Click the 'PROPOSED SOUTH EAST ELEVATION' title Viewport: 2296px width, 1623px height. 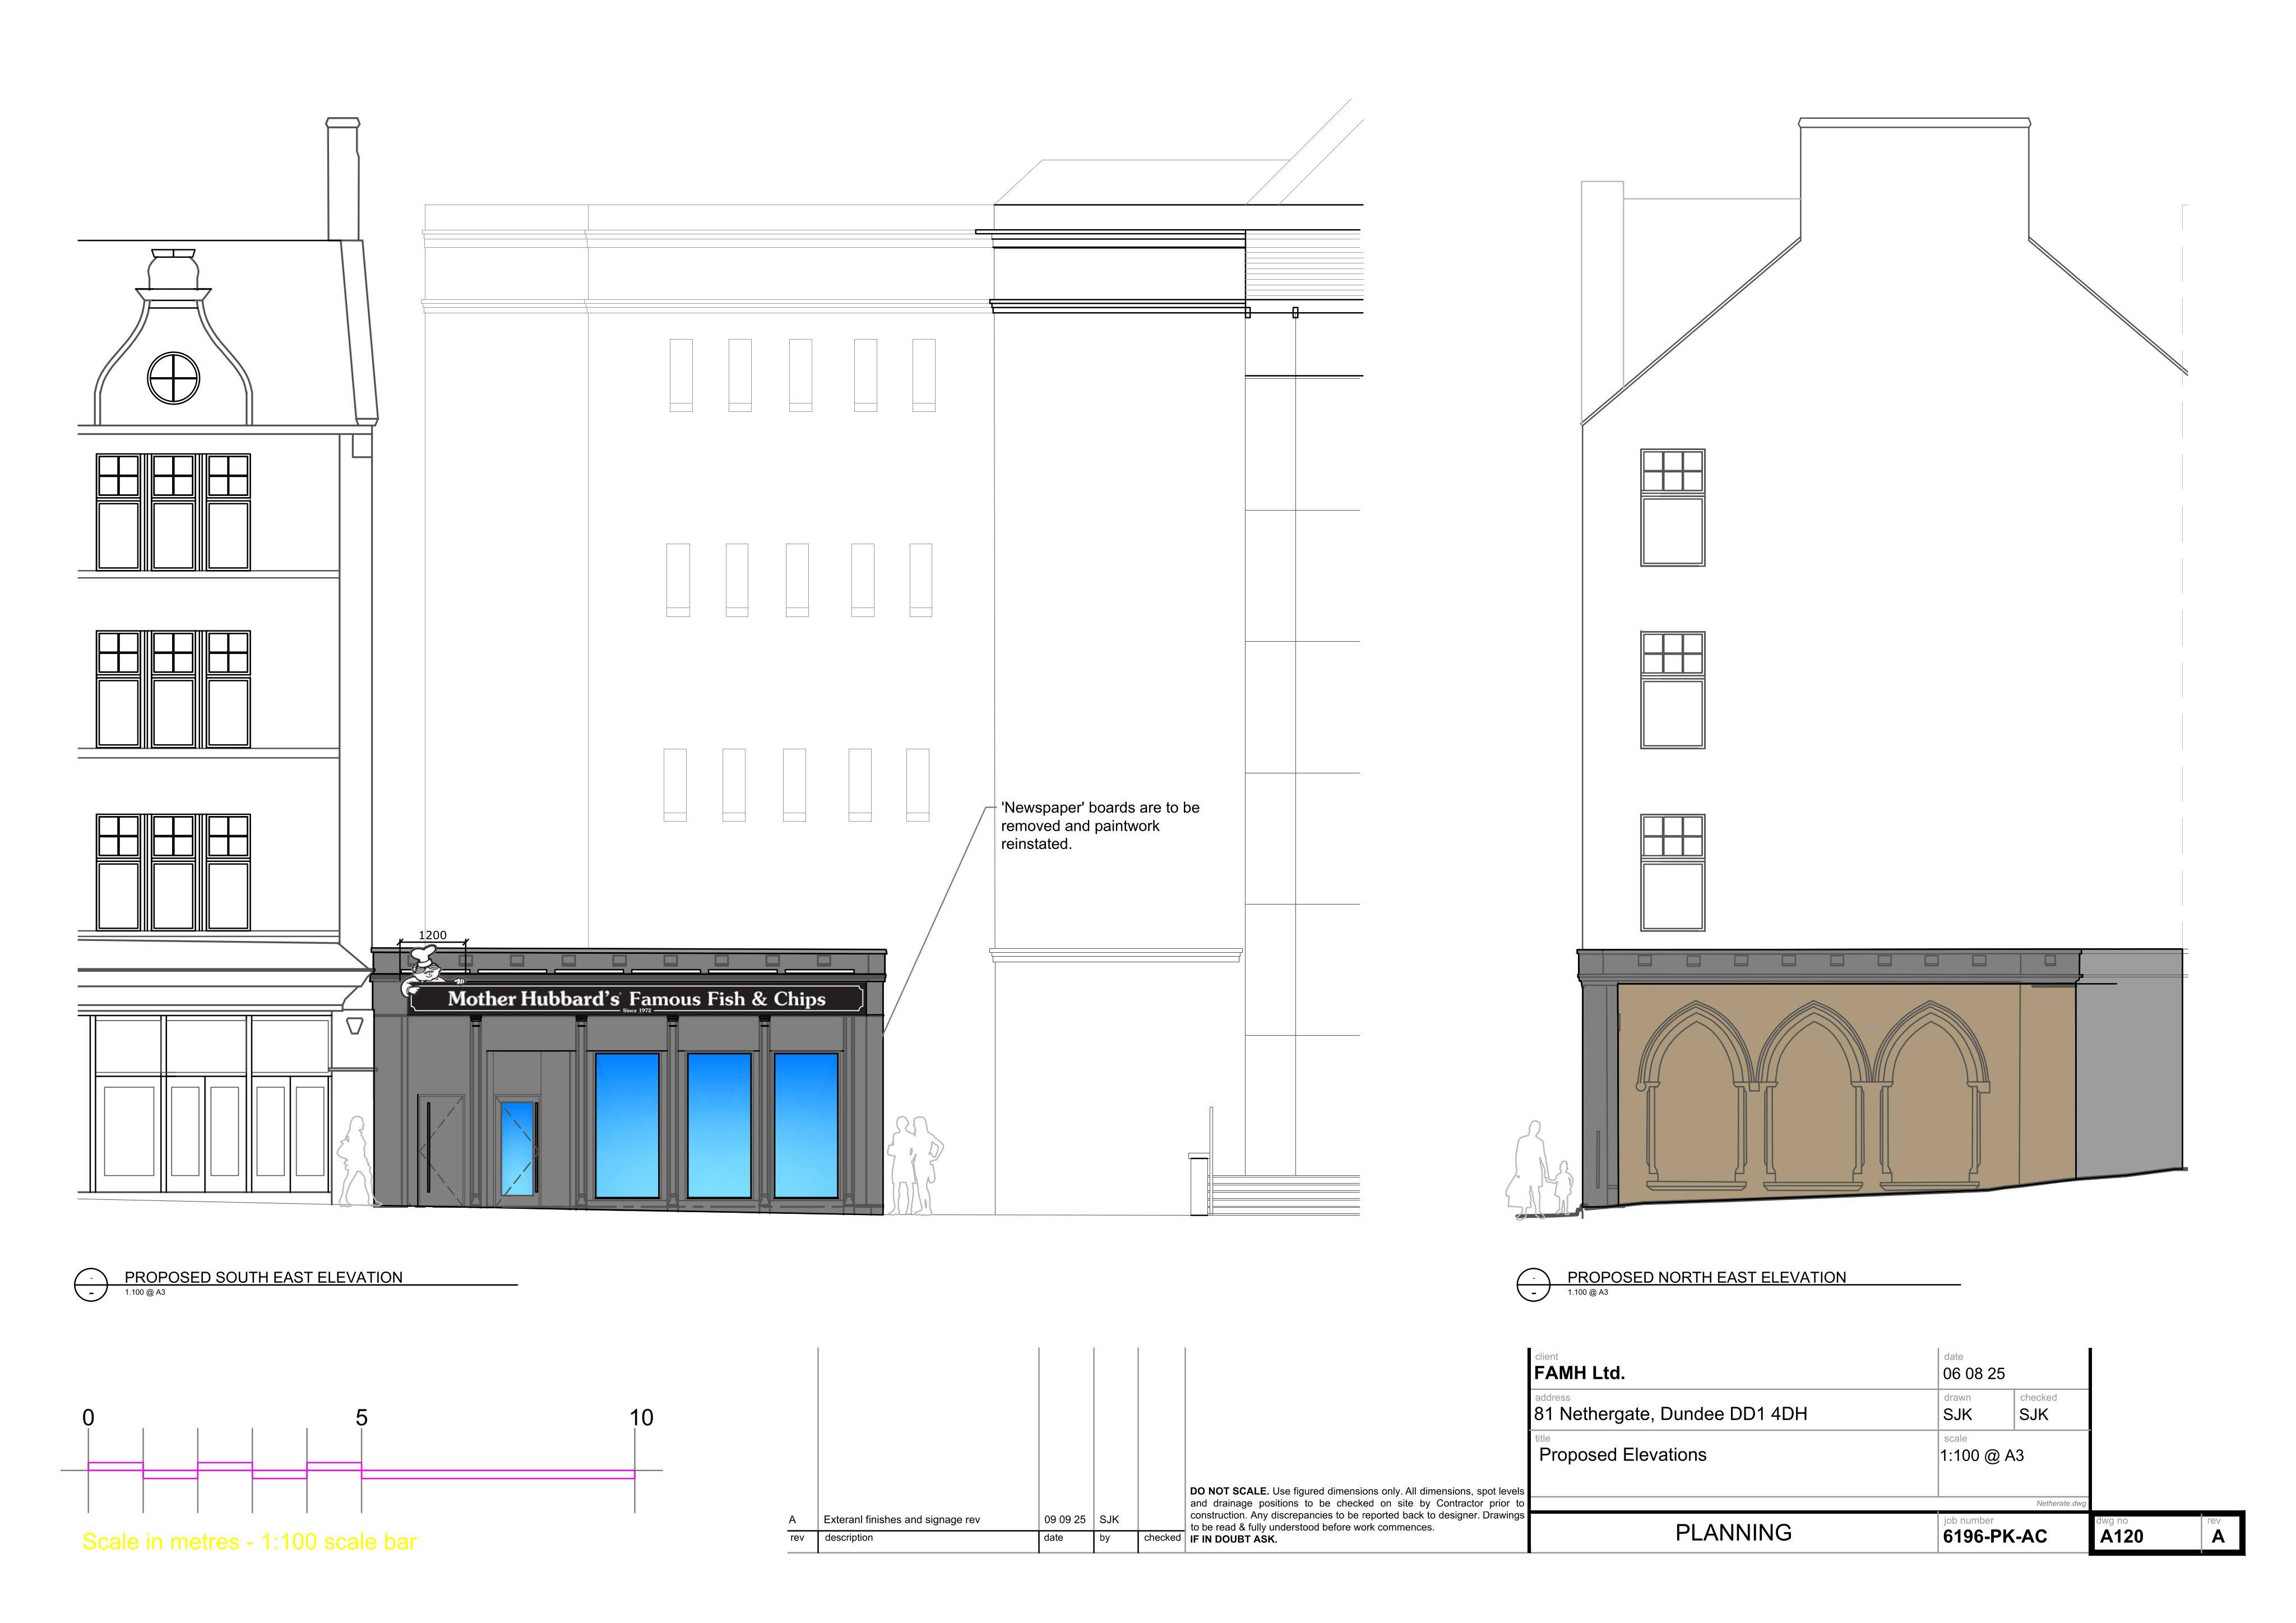[263, 1277]
